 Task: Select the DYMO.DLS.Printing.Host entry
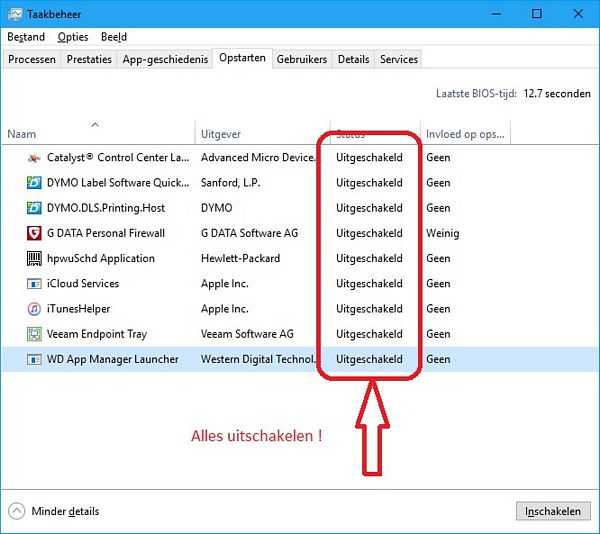106,208
